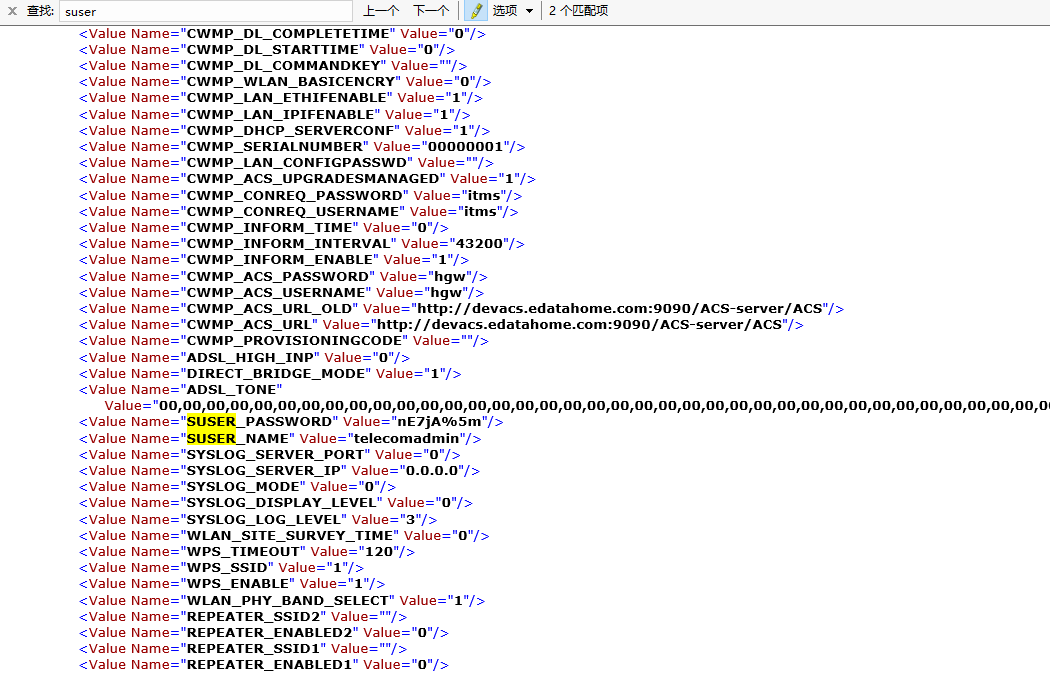Toggle the highlighter pen icon to highlight matches
Image resolution: width=1050 pixels, height=673 pixels.
[x=473, y=11]
